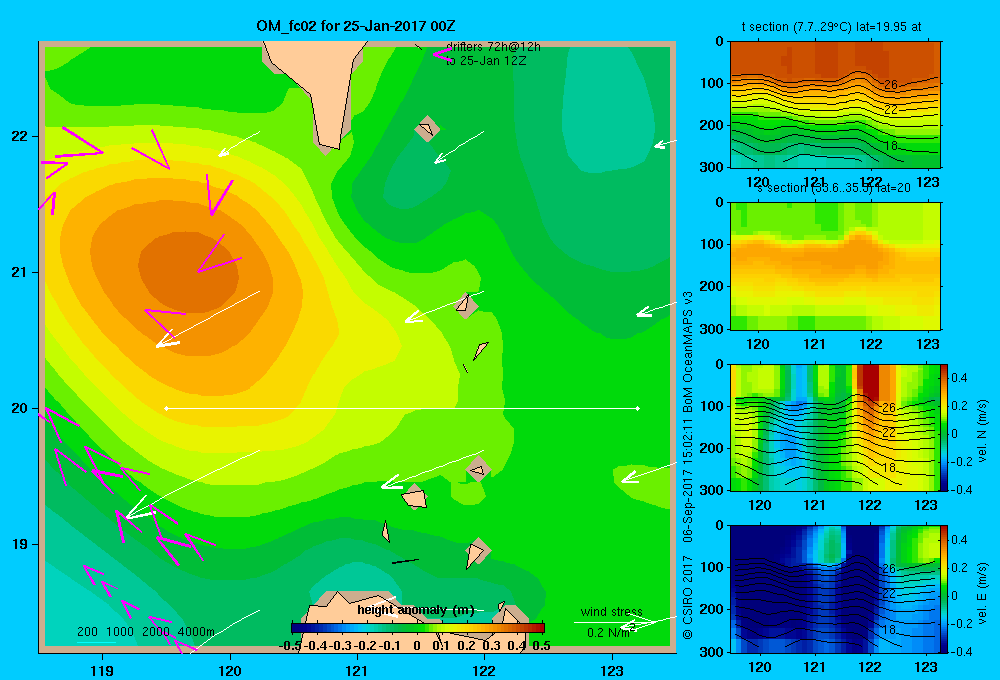The height and width of the screenshot is (680, 1000).
Task: Click the 0.4 tick on vel. N color bar
Action: click(959, 378)
